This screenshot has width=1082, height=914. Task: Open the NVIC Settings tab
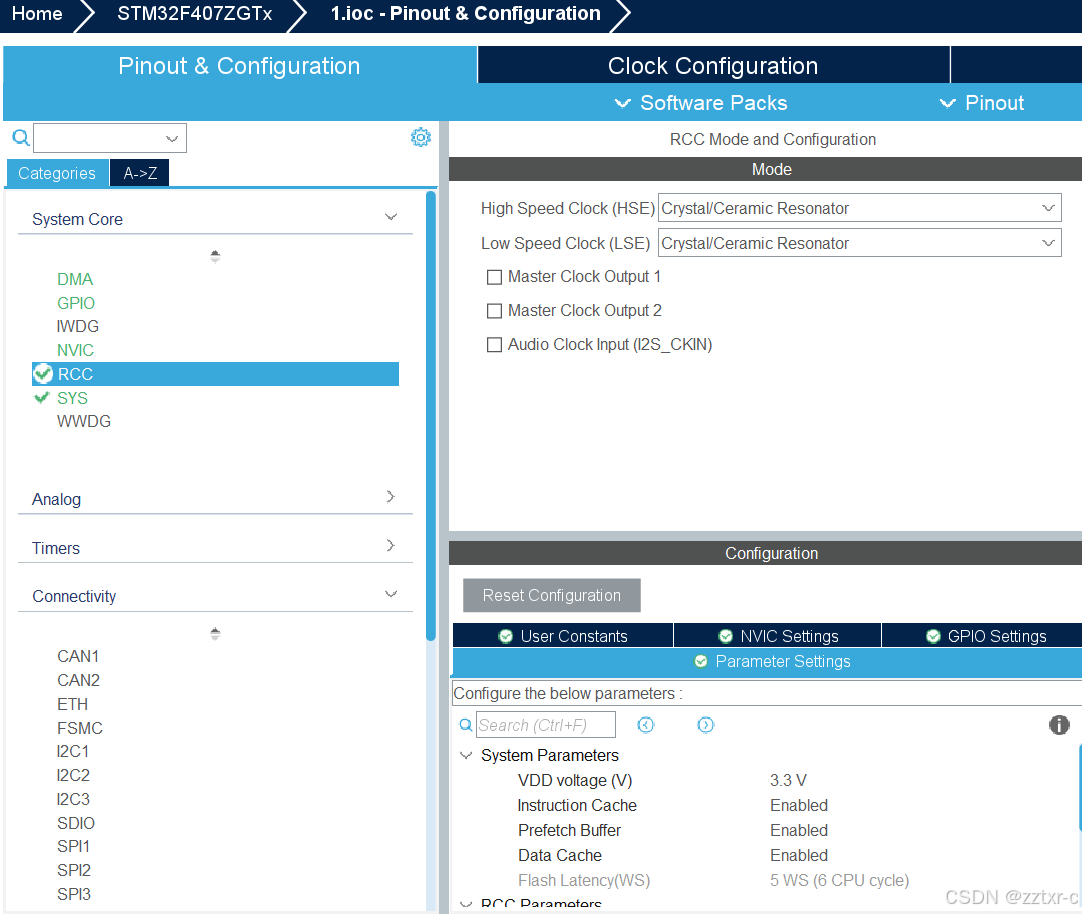[x=778, y=636]
